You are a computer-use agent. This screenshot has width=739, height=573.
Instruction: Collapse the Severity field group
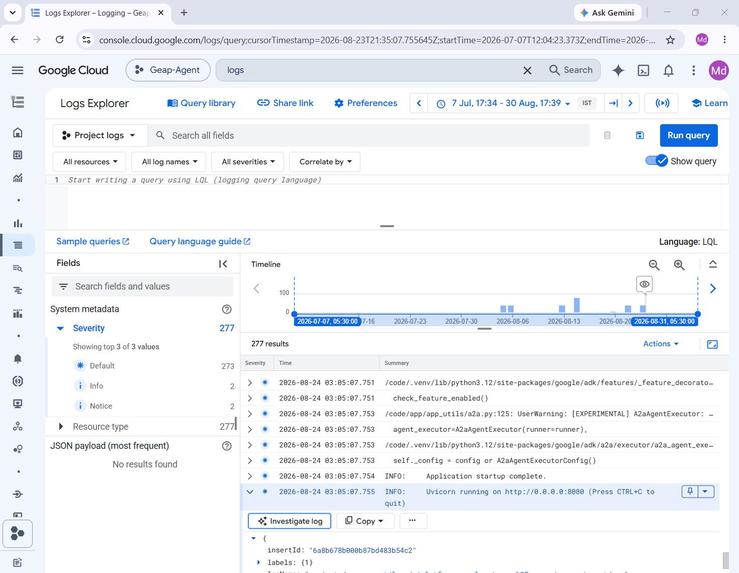(x=60, y=328)
